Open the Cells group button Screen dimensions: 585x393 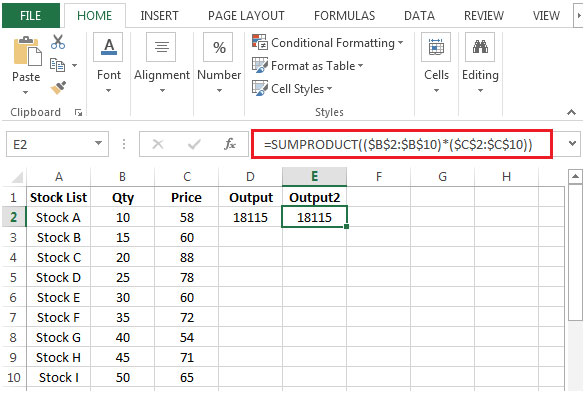(436, 47)
